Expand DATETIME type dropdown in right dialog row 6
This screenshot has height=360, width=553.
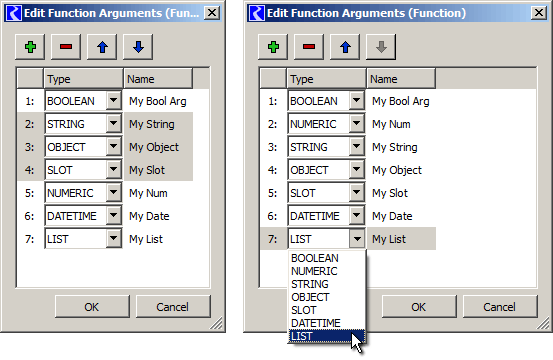pos(357,216)
